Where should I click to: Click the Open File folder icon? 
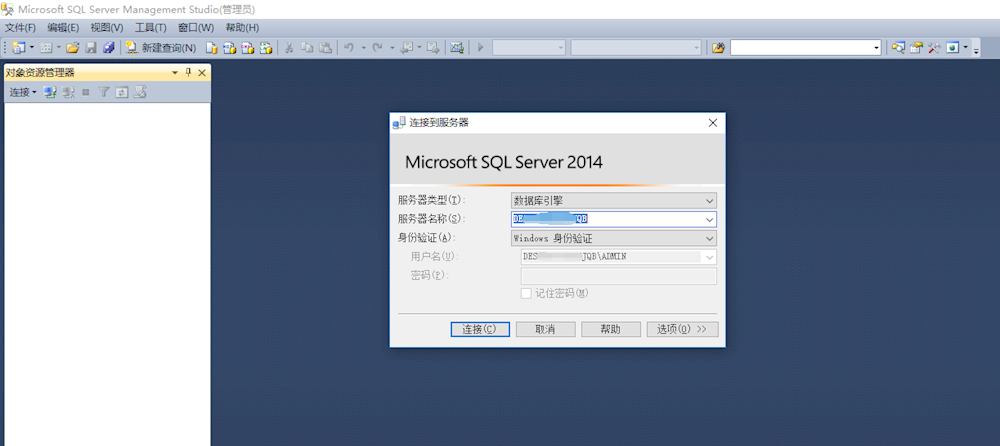point(73,47)
